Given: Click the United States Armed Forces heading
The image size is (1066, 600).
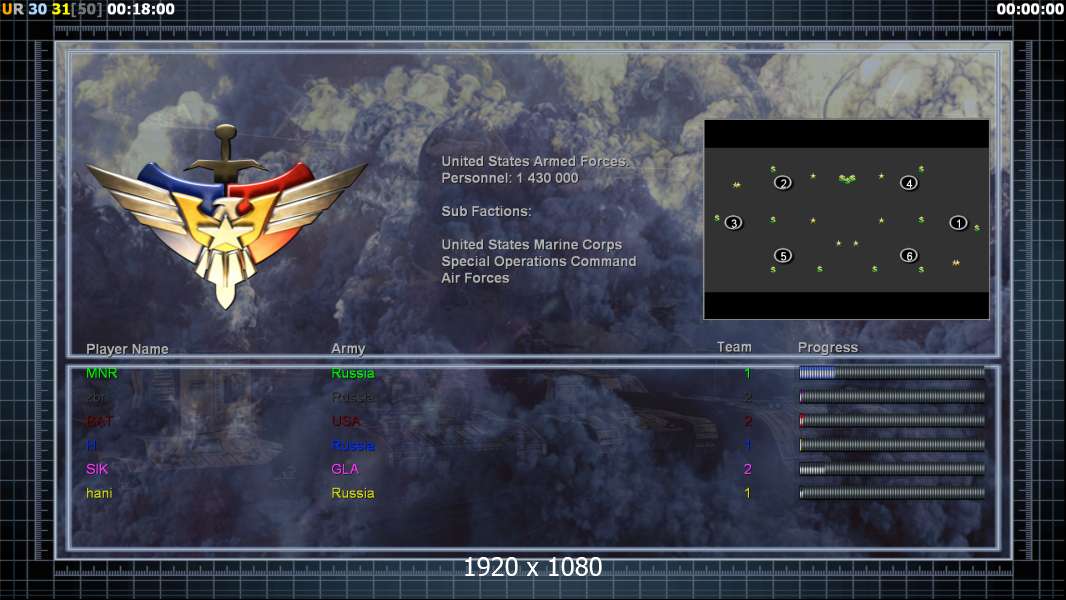Looking at the screenshot, I should 535,161.
